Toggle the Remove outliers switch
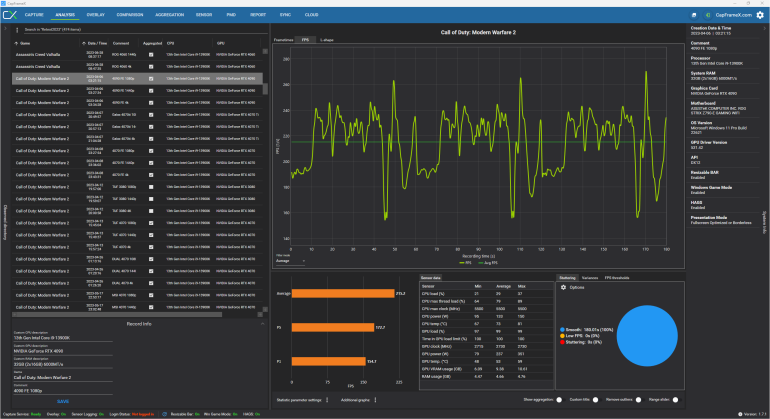This screenshot has height=419, width=770. click(638, 400)
